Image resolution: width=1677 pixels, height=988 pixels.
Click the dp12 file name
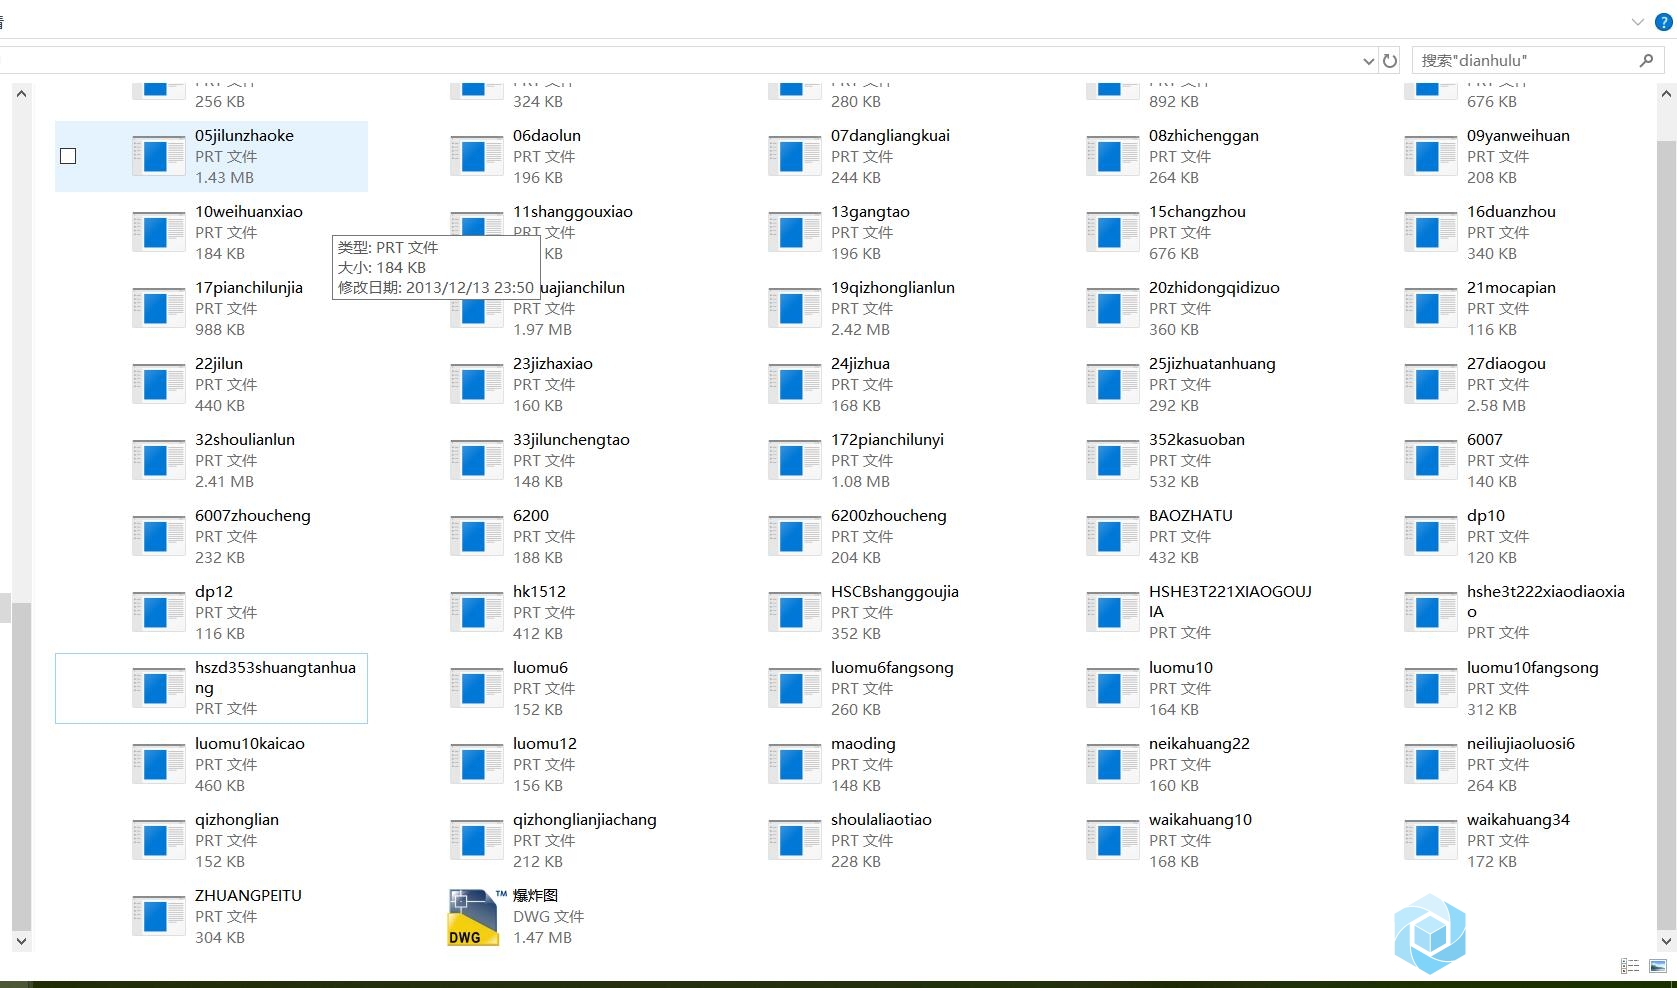214,592
